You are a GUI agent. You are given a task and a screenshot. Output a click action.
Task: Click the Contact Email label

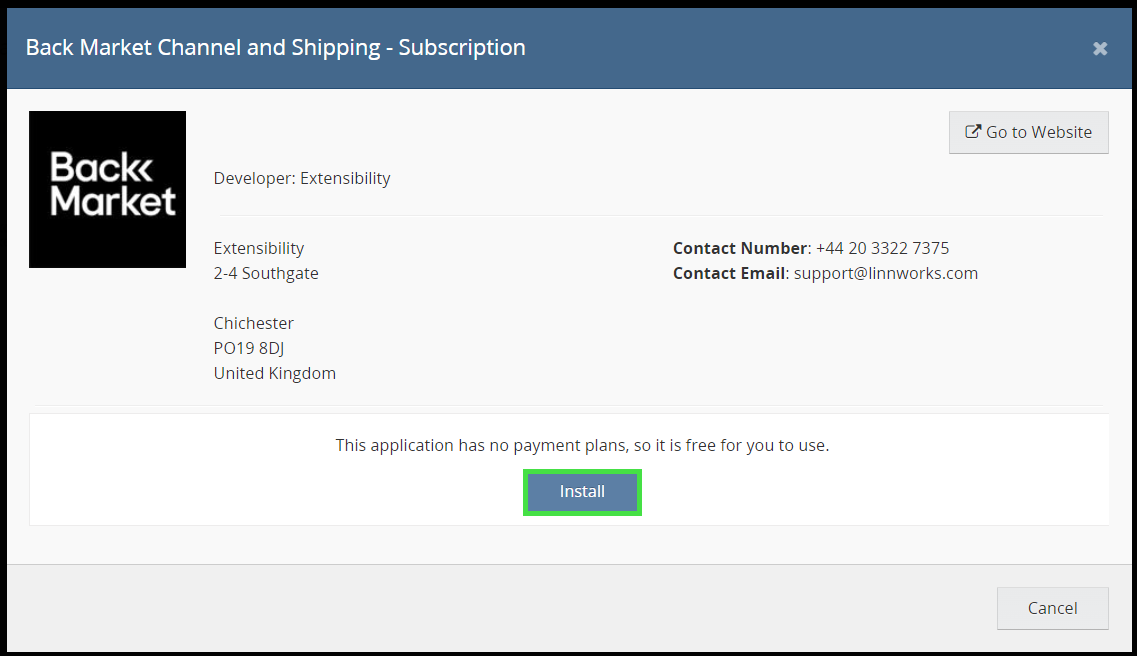[729, 273]
